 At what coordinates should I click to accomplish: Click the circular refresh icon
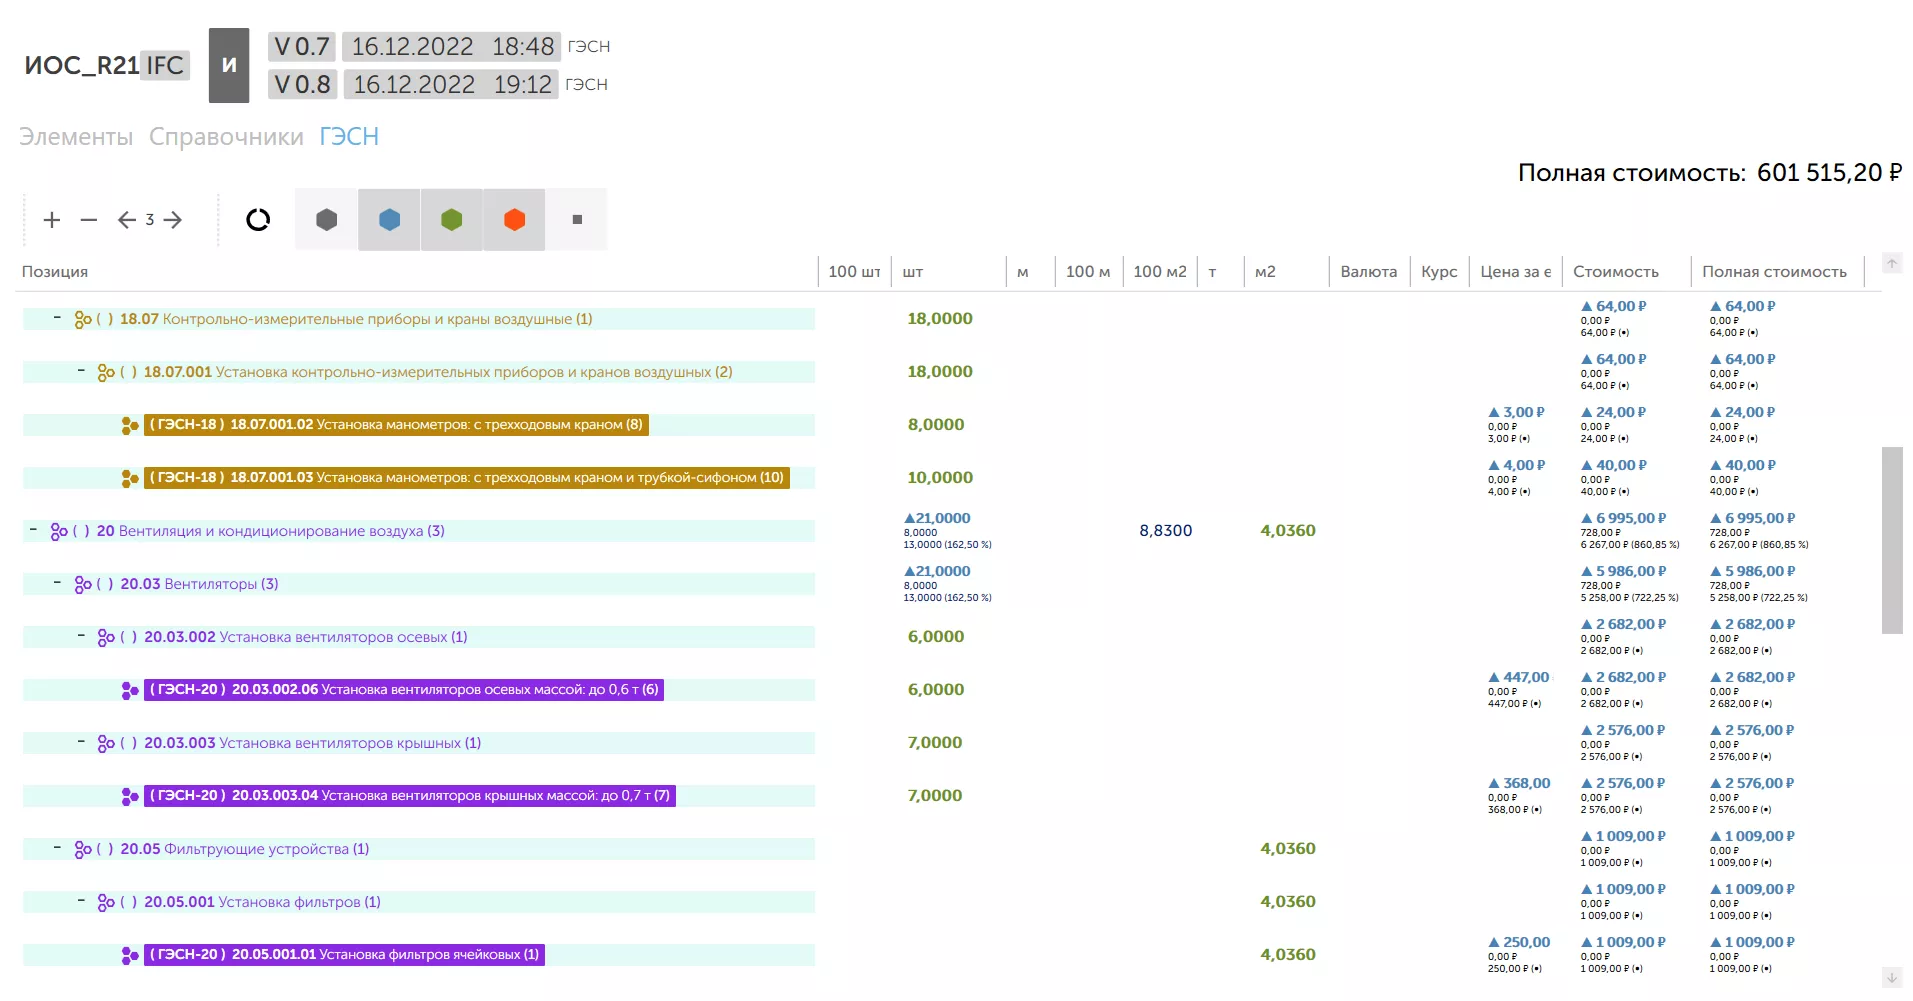point(258,220)
